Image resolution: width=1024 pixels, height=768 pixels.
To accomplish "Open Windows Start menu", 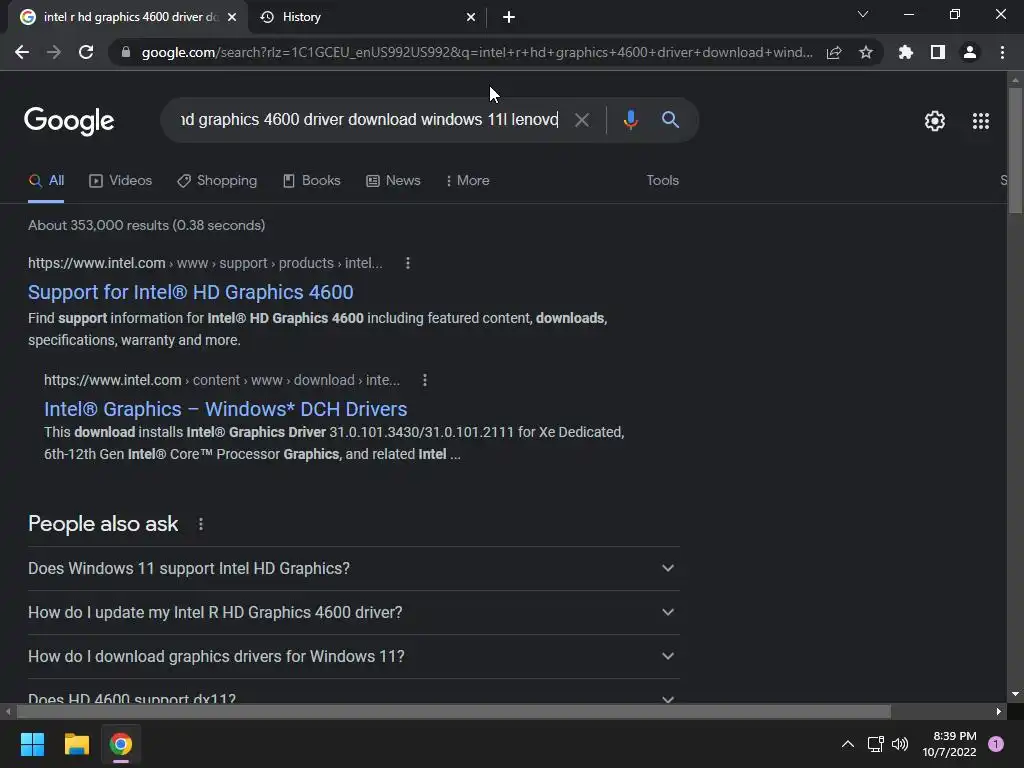I will pos(32,744).
